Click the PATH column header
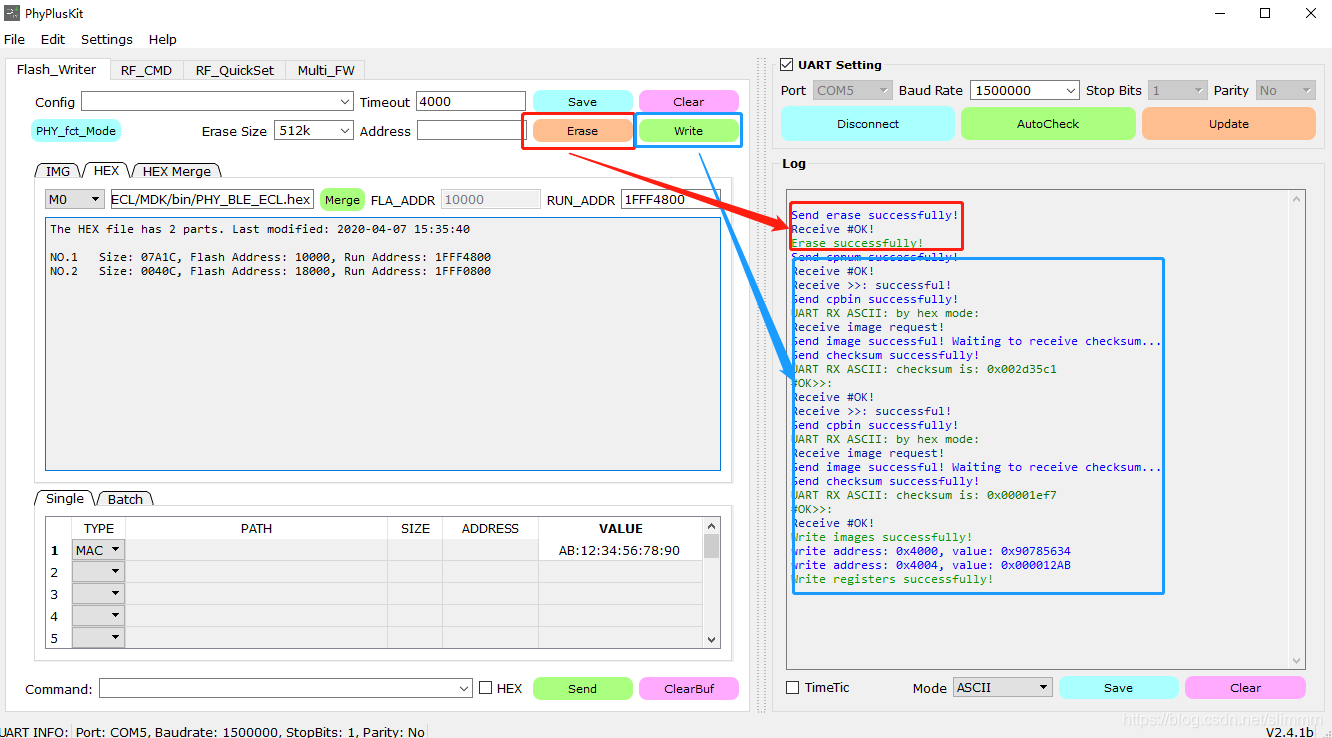The image size is (1332, 738). [257, 528]
